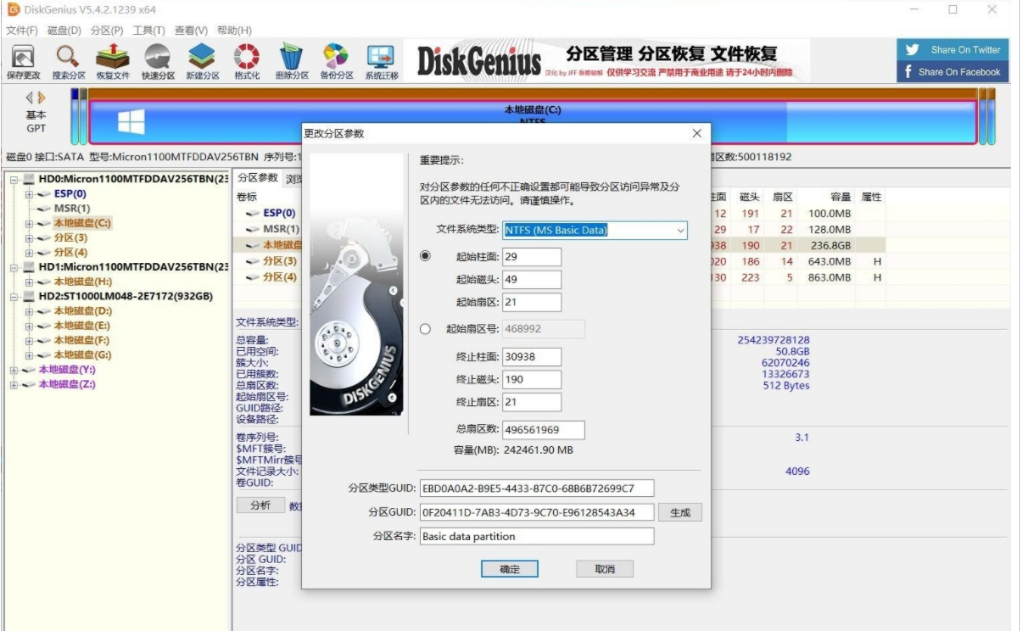Select the GPT partition table mode
The height and width of the screenshot is (631, 1021).
tap(36, 127)
